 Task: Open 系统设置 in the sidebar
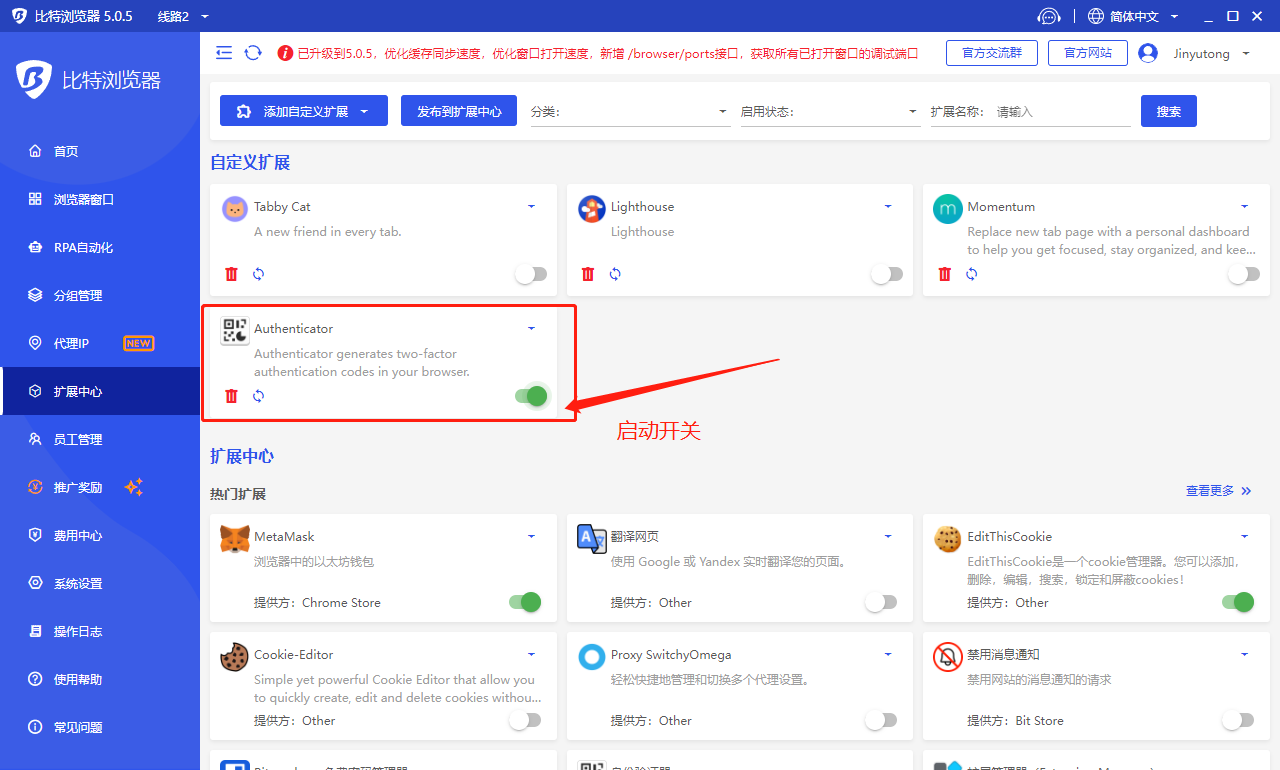(x=100, y=583)
